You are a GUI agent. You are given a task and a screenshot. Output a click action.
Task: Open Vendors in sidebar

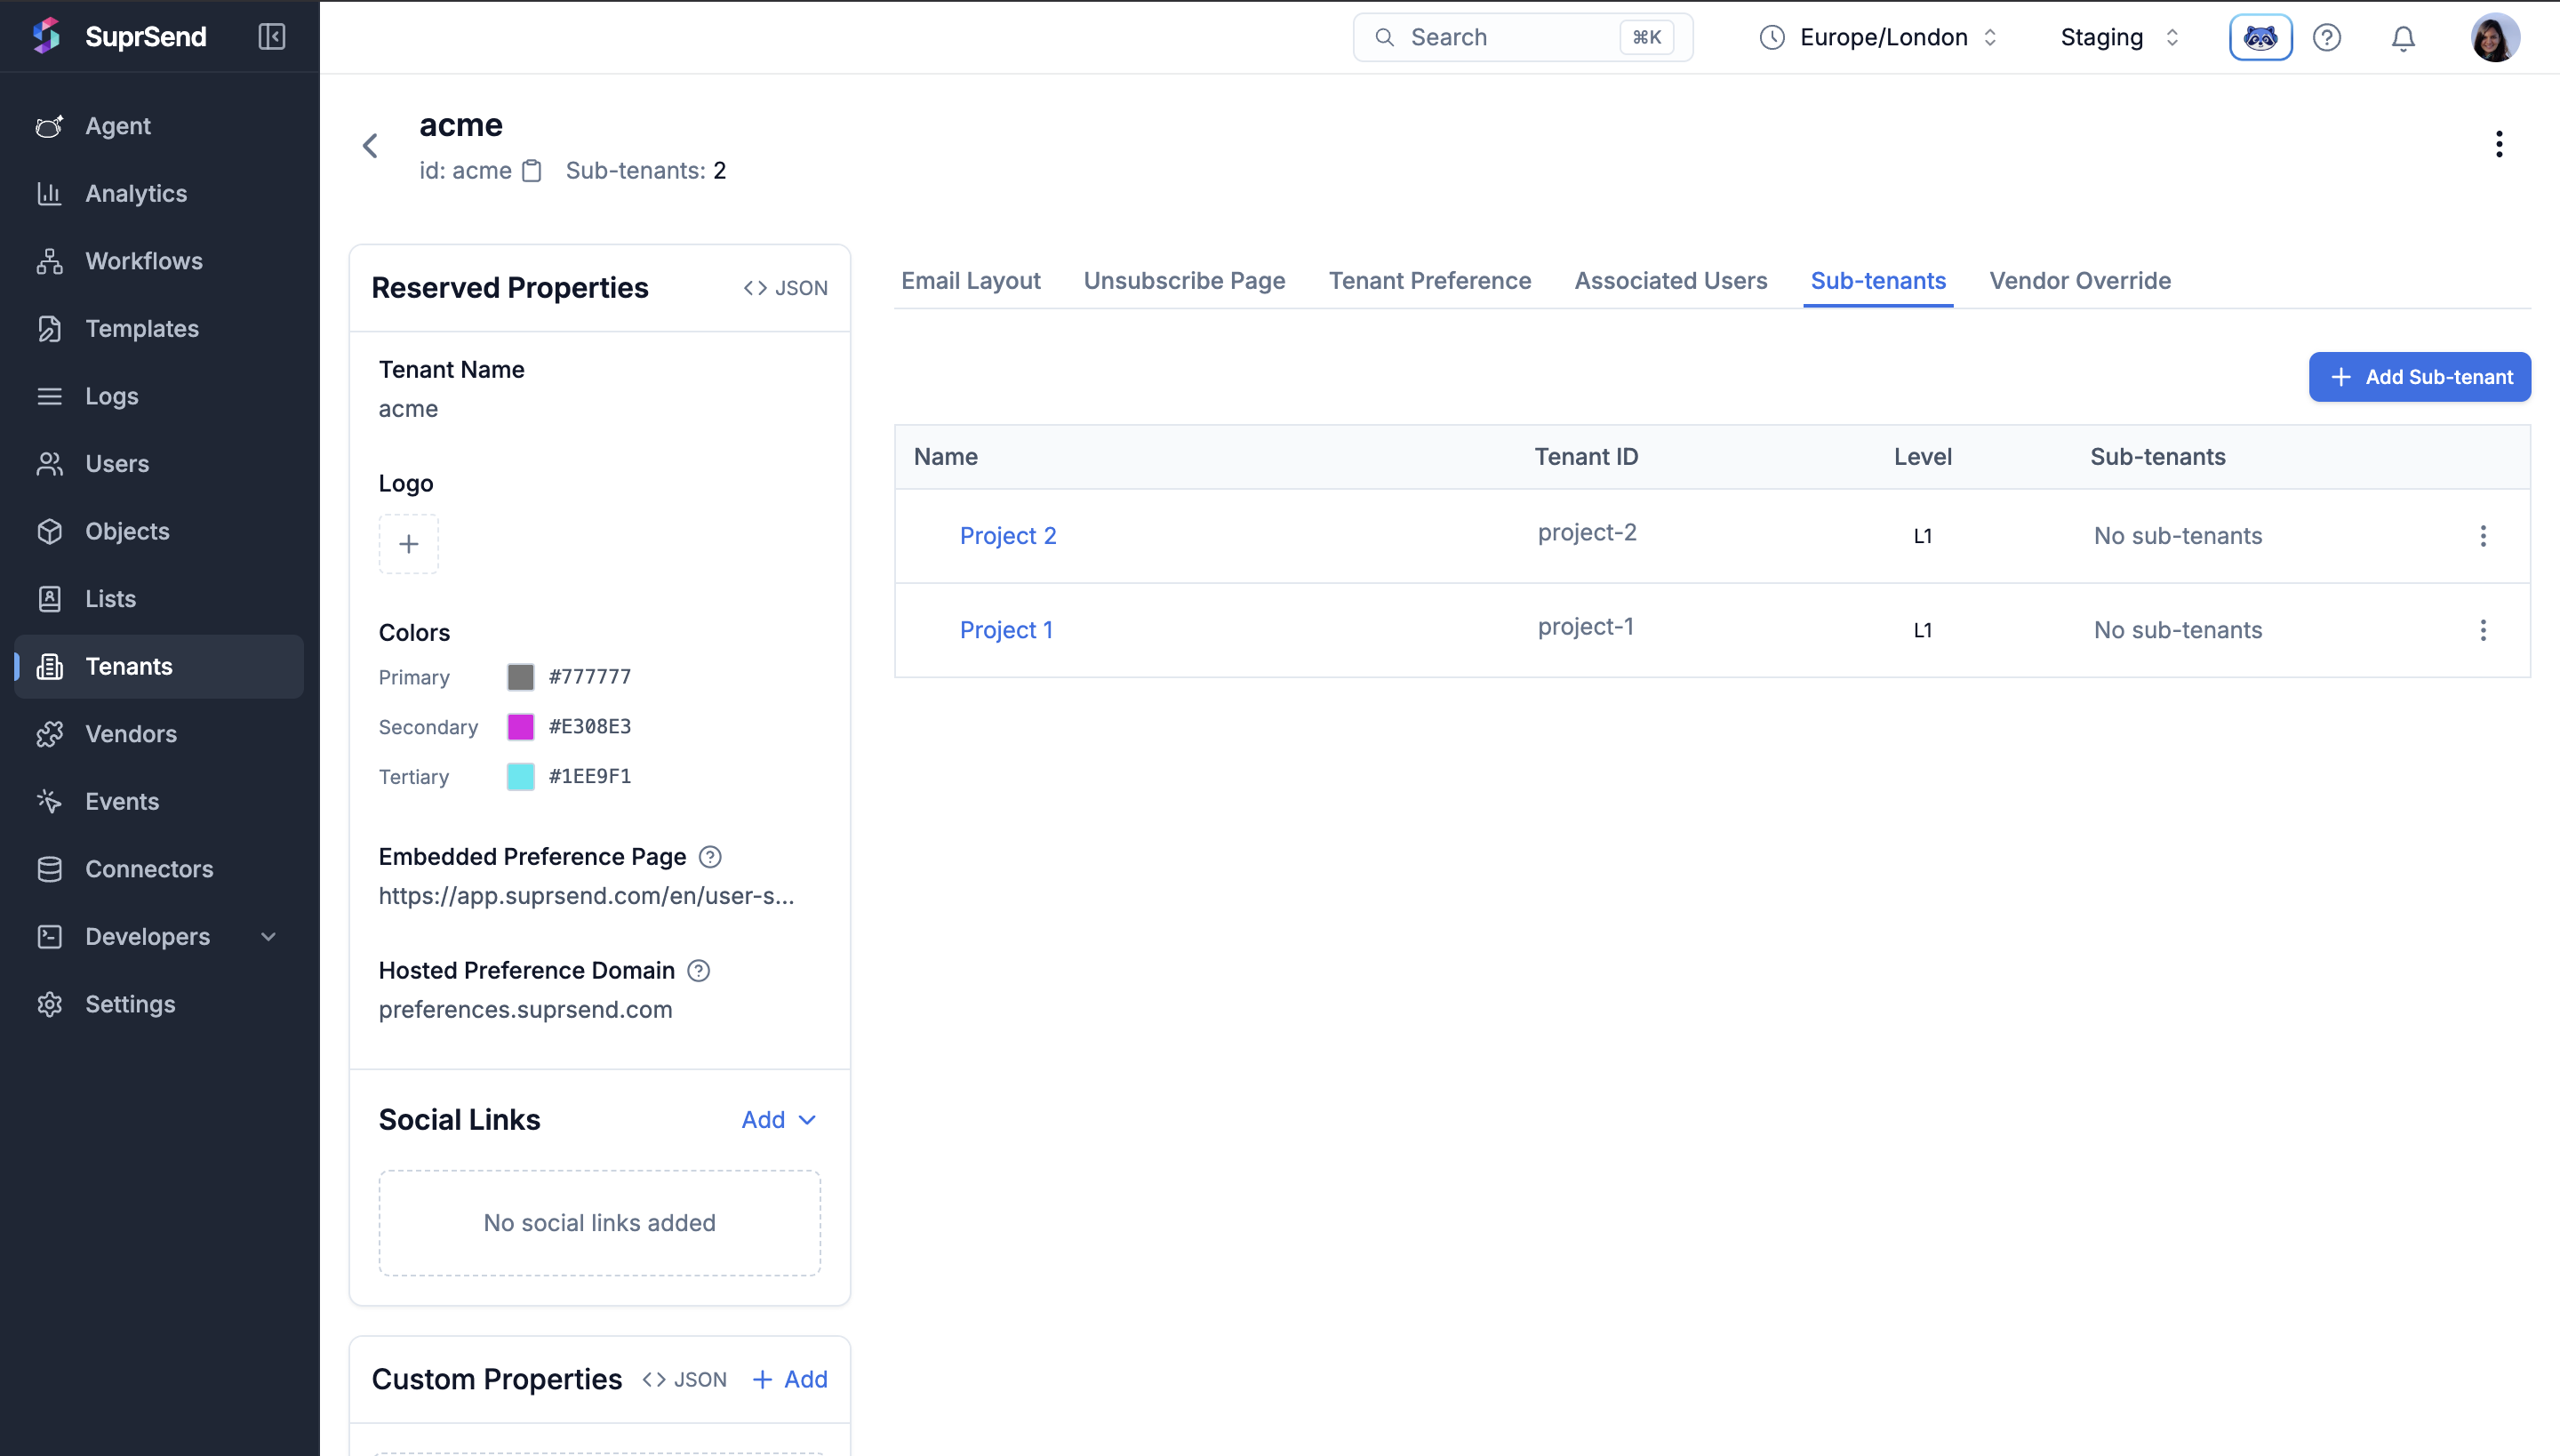(160, 733)
